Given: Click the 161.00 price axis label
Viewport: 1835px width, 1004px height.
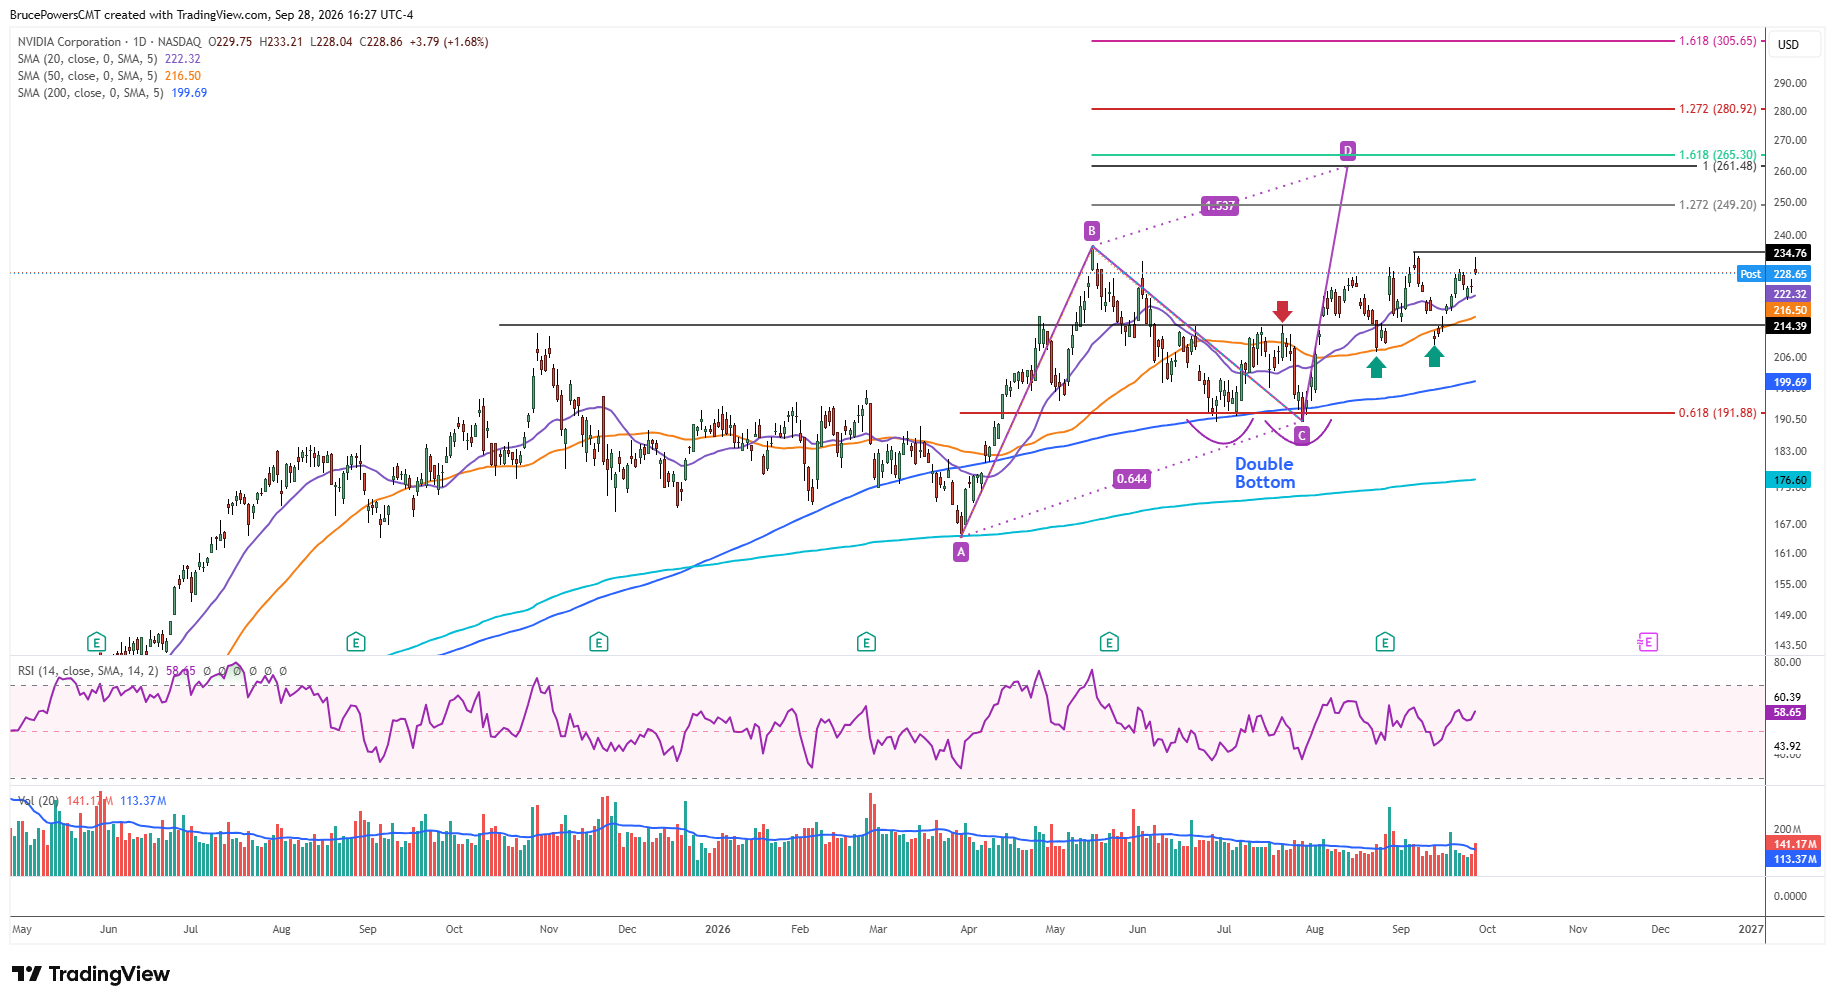Looking at the screenshot, I should [x=1790, y=553].
